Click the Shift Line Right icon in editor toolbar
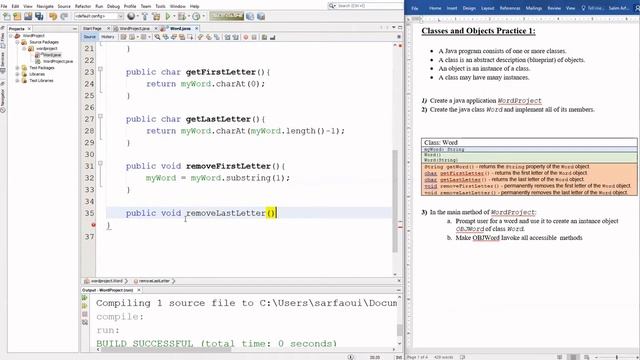Image resolution: width=640 pixels, height=360 pixels. tap(236, 37)
